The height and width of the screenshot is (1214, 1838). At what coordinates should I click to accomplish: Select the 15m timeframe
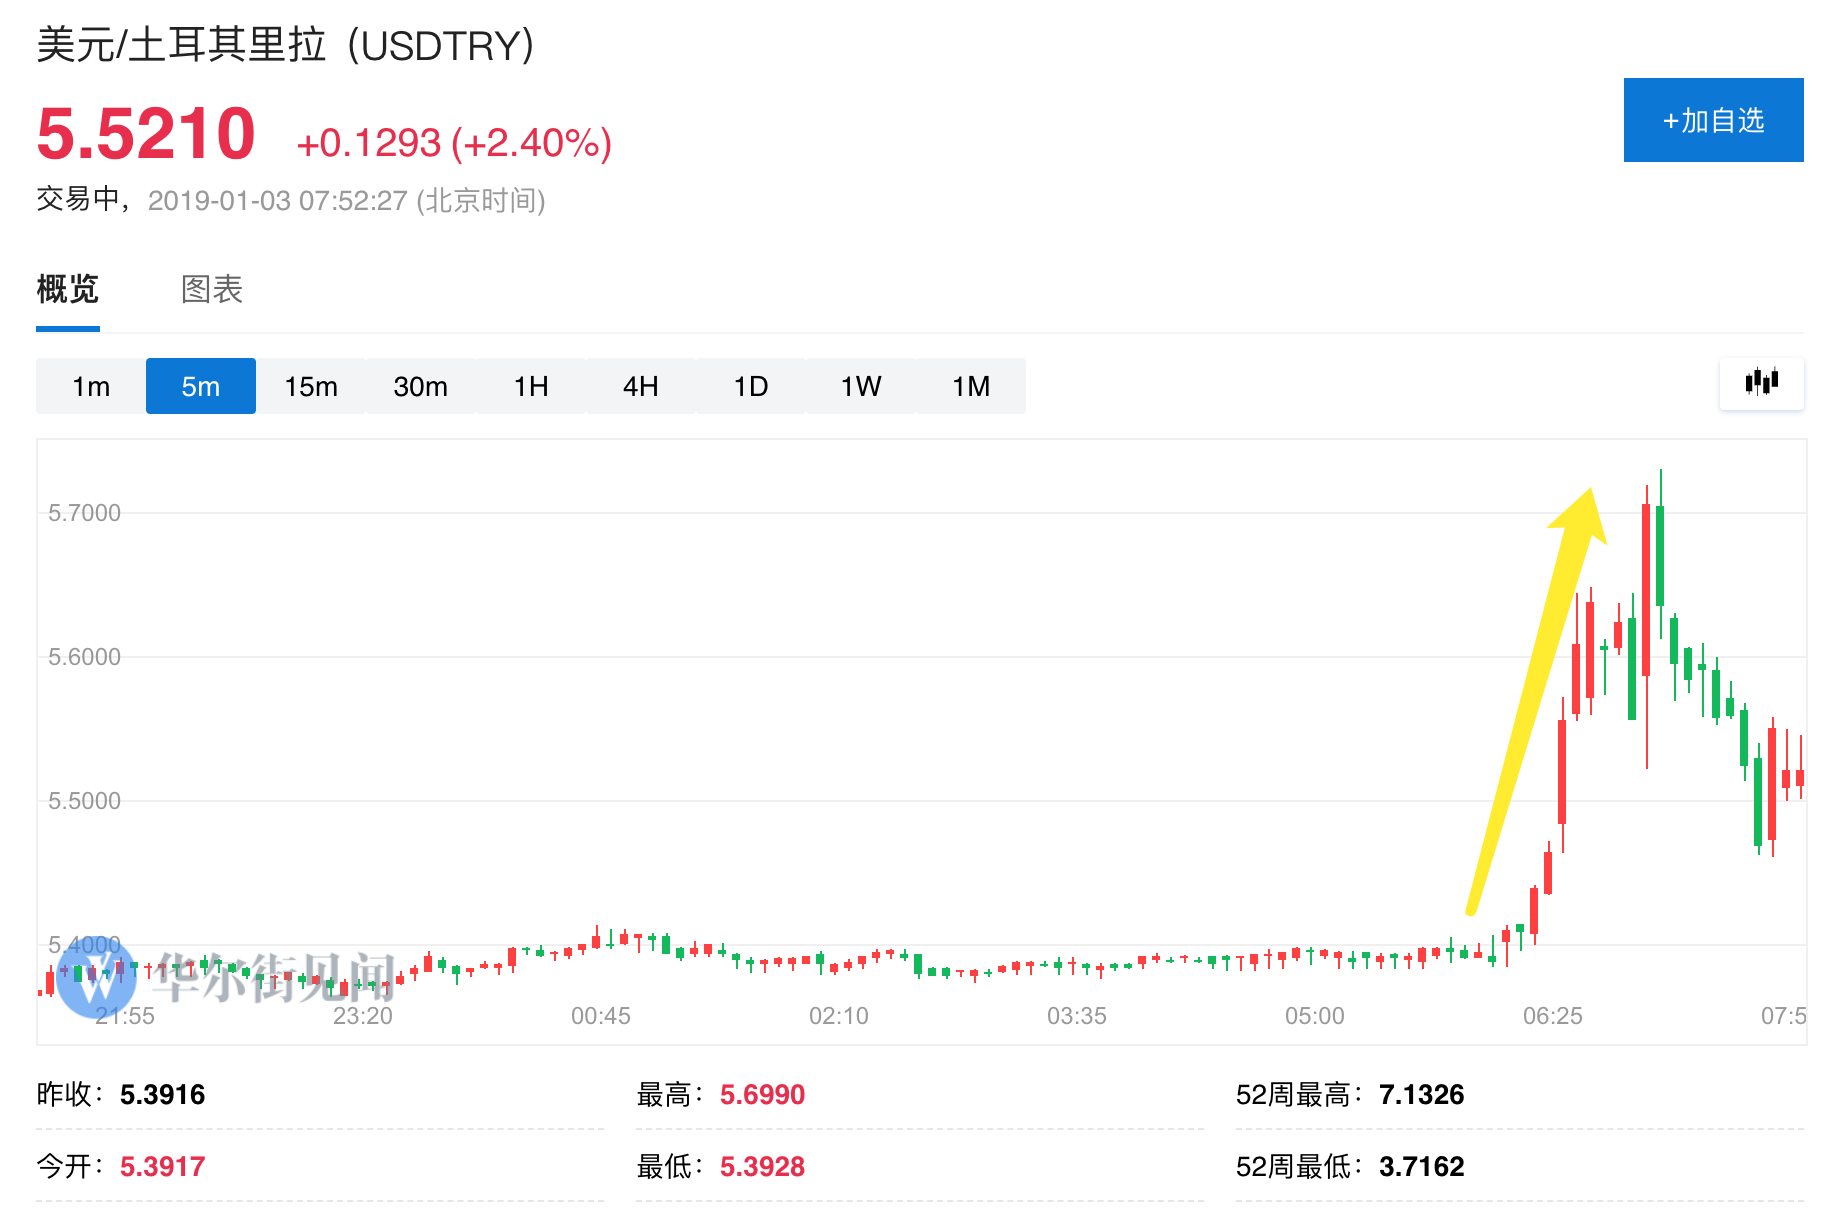coord(310,386)
